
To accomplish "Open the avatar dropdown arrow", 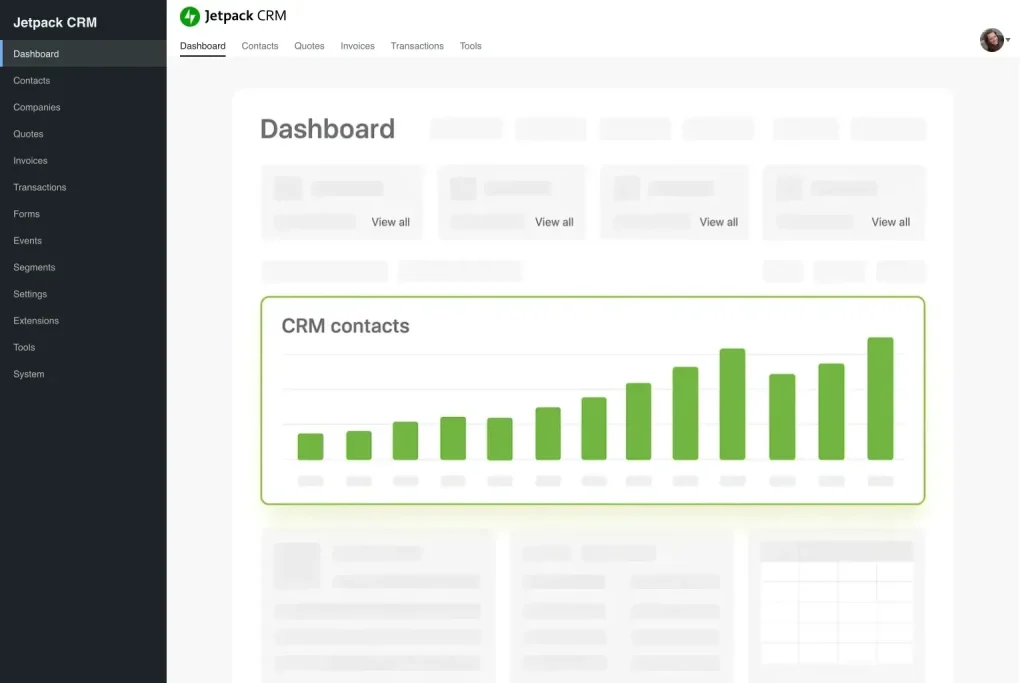I will [1010, 41].
